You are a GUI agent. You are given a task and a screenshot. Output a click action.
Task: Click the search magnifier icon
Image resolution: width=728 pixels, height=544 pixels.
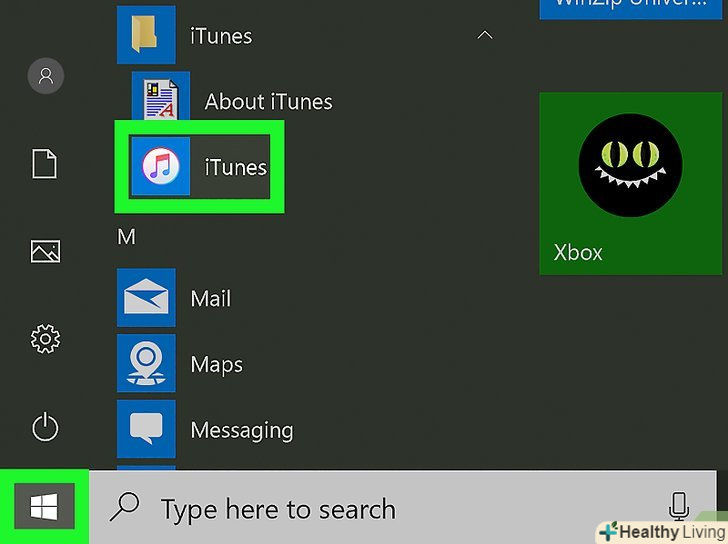click(x=124, y=507)
